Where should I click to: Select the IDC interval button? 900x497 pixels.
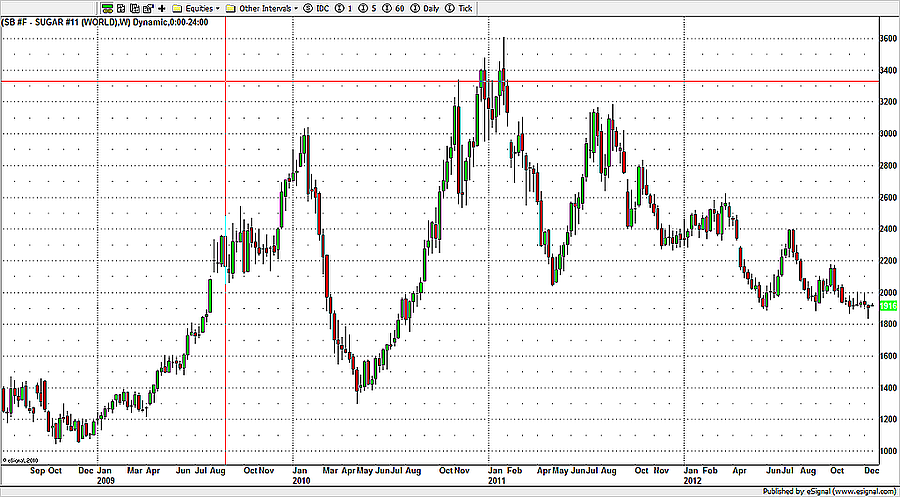pyautogui.click(x=320, y=7)
